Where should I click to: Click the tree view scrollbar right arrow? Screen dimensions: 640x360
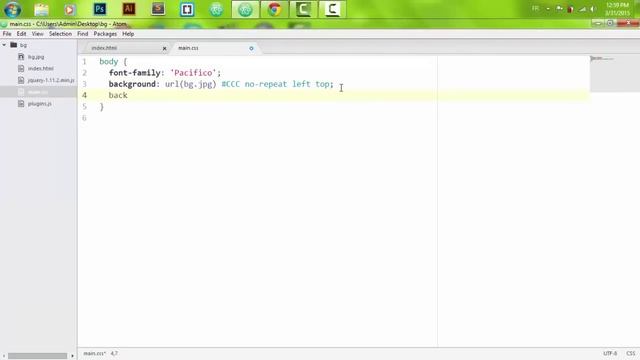coord(73,356)
